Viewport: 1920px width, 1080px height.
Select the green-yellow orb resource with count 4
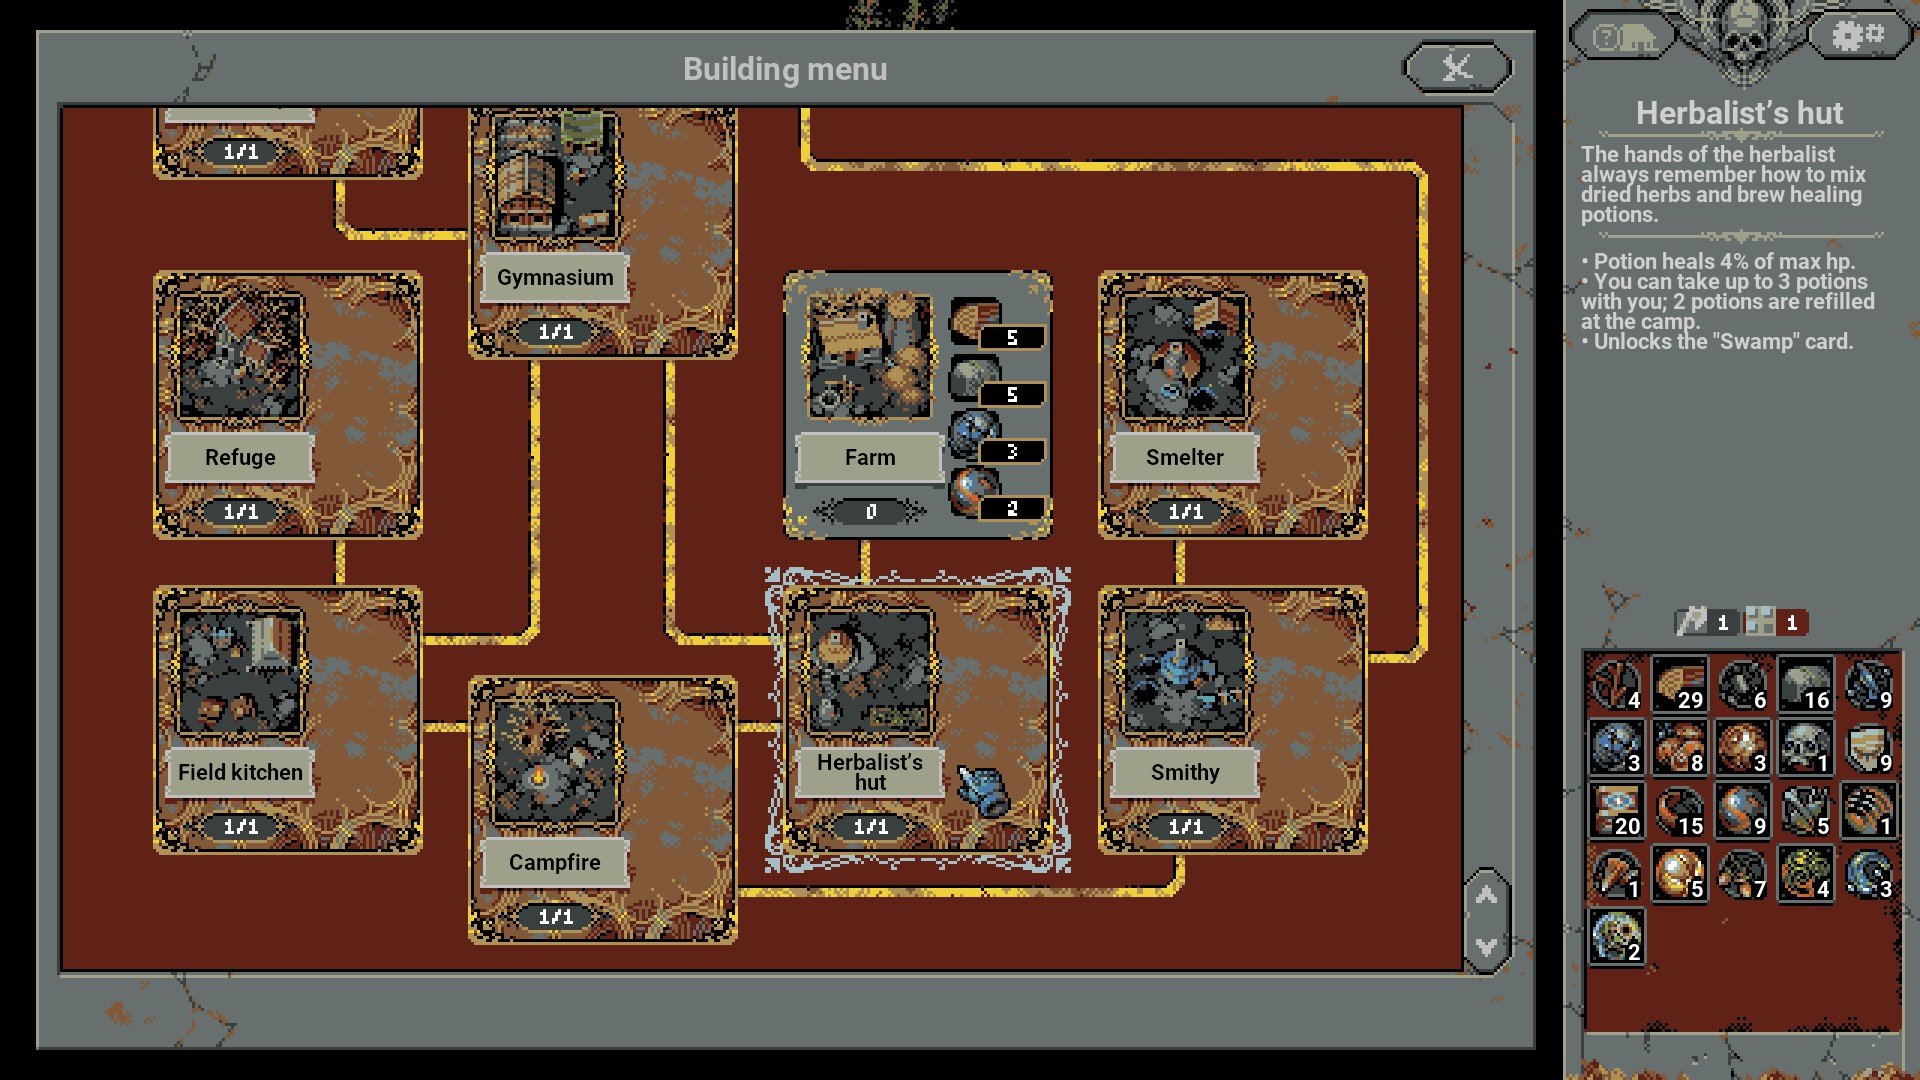(x=1806, y=873)
